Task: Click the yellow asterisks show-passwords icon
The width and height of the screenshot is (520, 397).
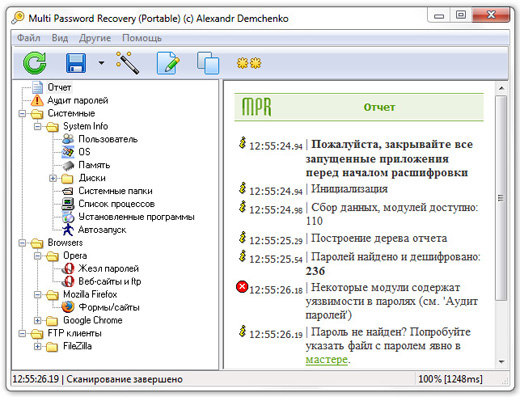Action: point(249,63)
